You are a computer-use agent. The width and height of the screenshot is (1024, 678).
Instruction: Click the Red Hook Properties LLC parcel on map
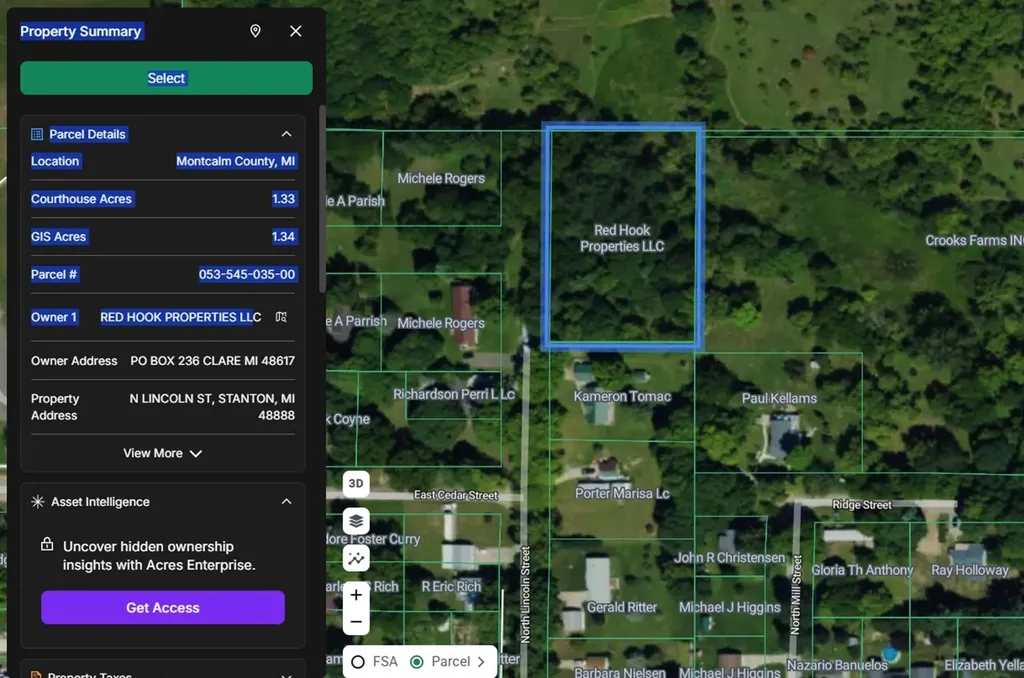pyautogui.click(x=622, y=238)
